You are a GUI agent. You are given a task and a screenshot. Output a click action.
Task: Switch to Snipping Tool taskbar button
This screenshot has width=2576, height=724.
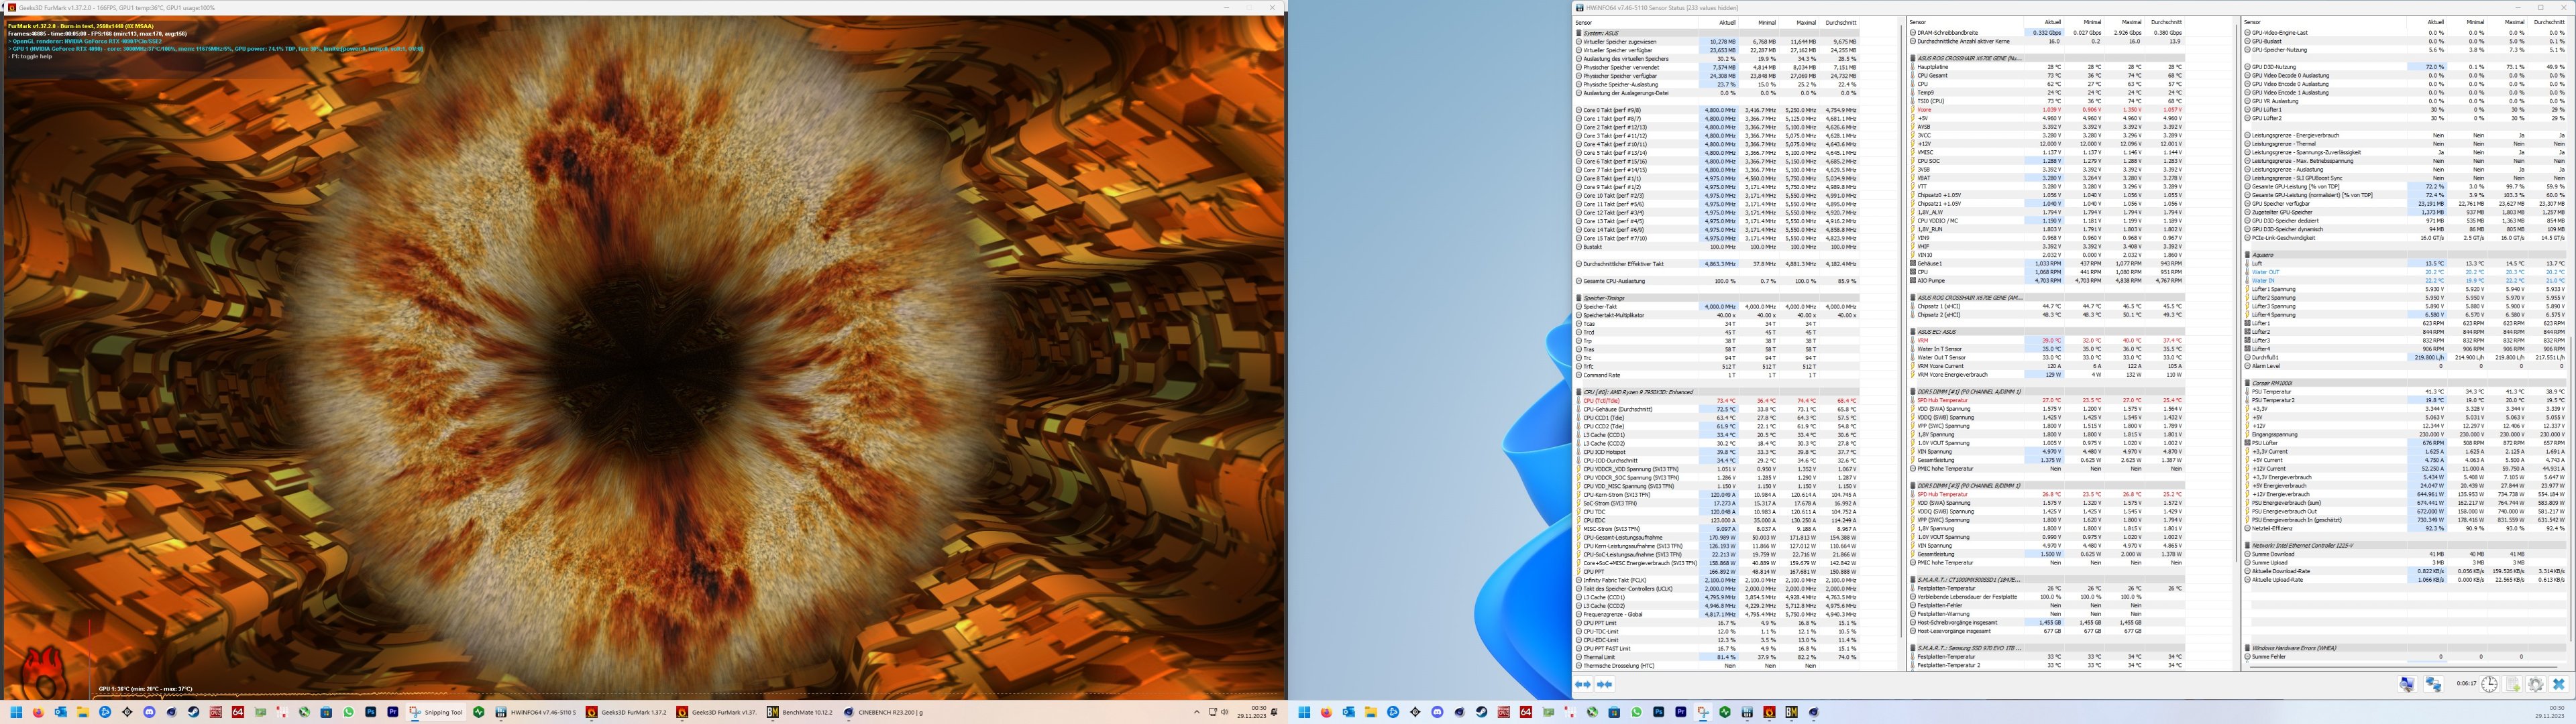click(436, 712)
